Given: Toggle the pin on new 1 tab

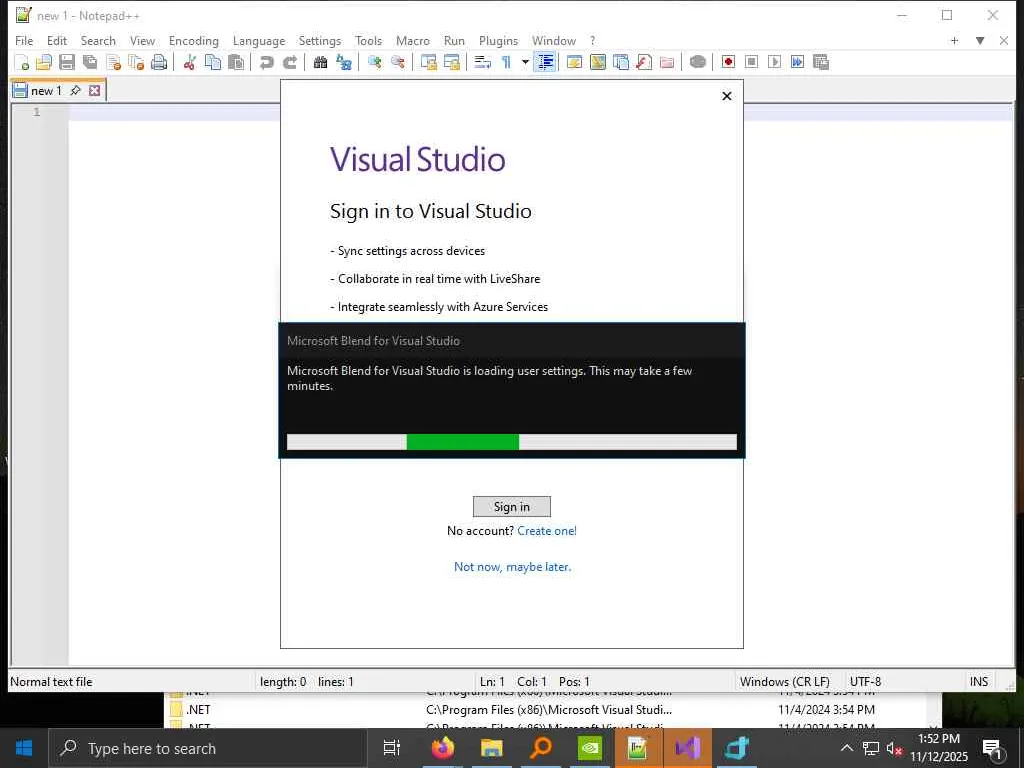Looking at the screenshot, I should pos(75,90).
